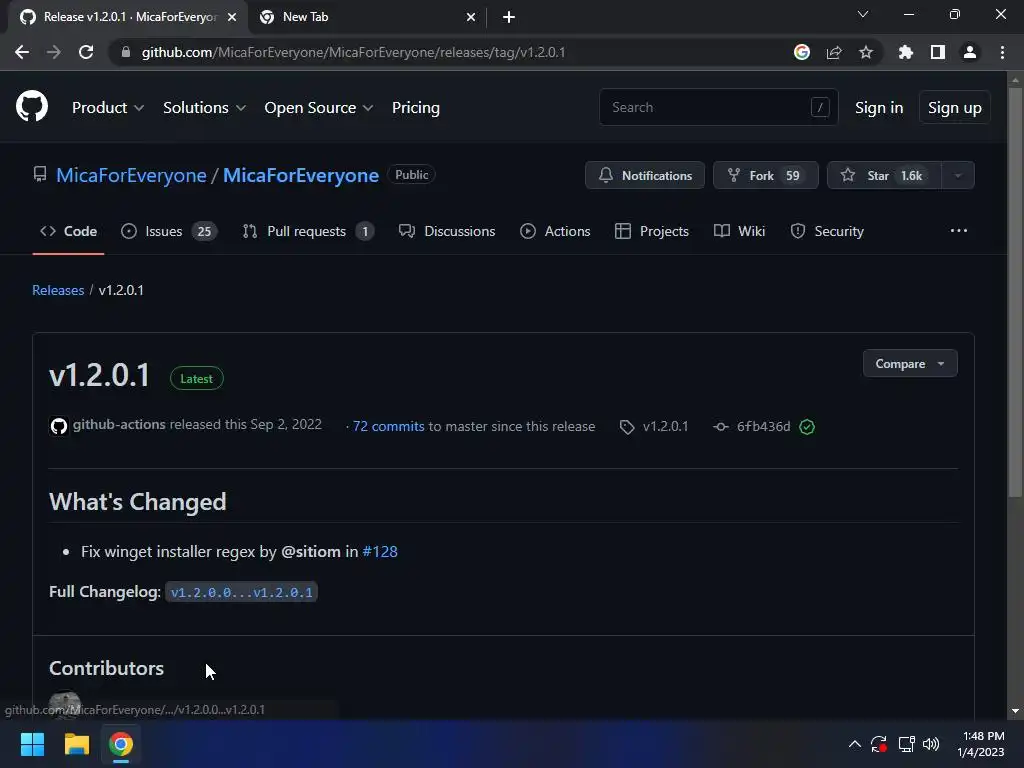Open the v1.2.0.0...v1.2.0.1 changelog link
This screenshot has width=1024, height=768.
(x=242, y=592)
